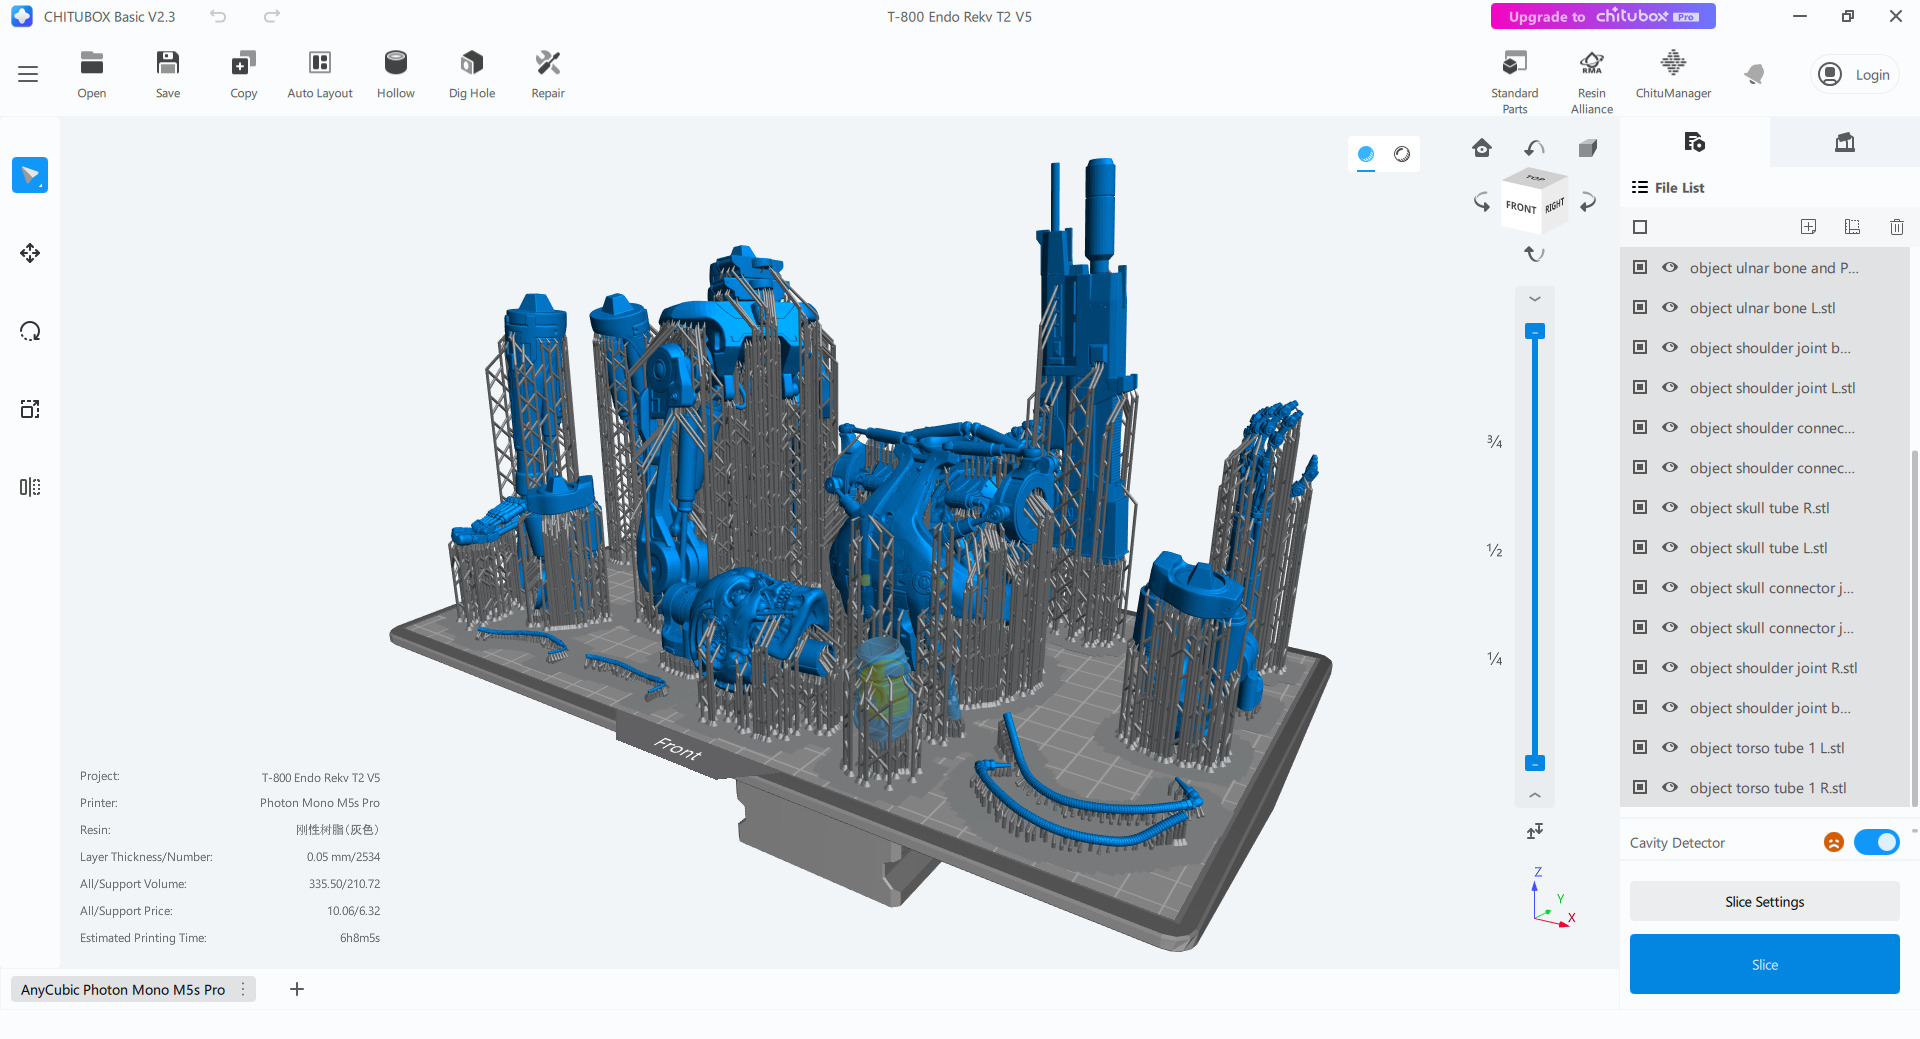Viewport: 1920px width, 1039px height.
Task: Click the Login button
Action: (1856, 74)
